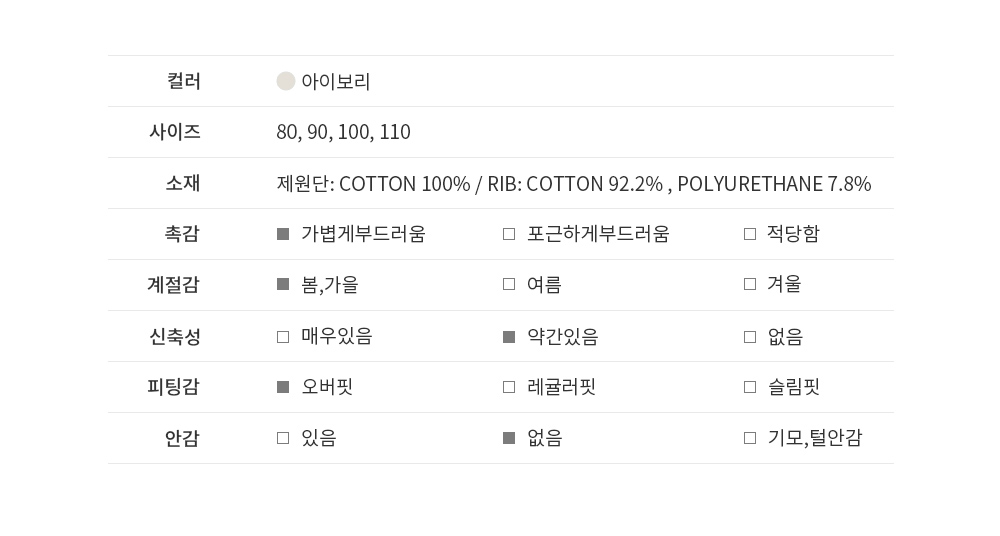Click the ivory color swatch circle

(x=286, y=81)
